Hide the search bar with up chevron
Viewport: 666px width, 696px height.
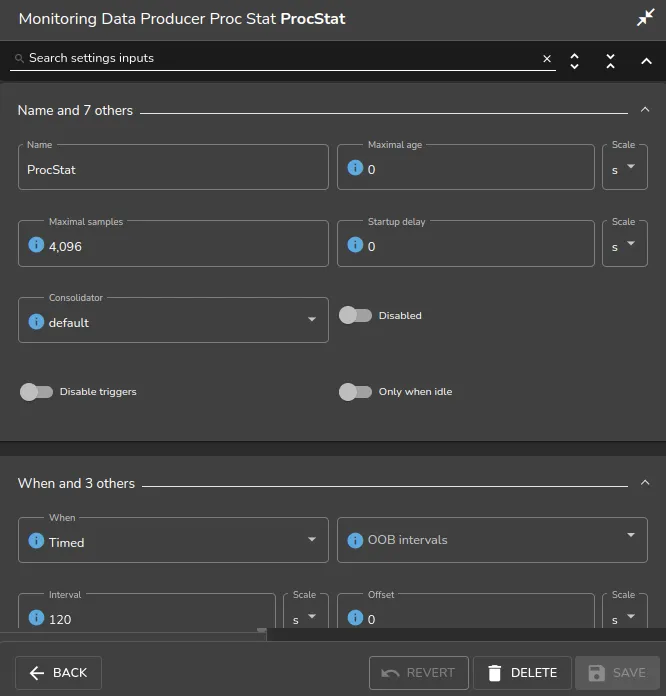point(646,61)
